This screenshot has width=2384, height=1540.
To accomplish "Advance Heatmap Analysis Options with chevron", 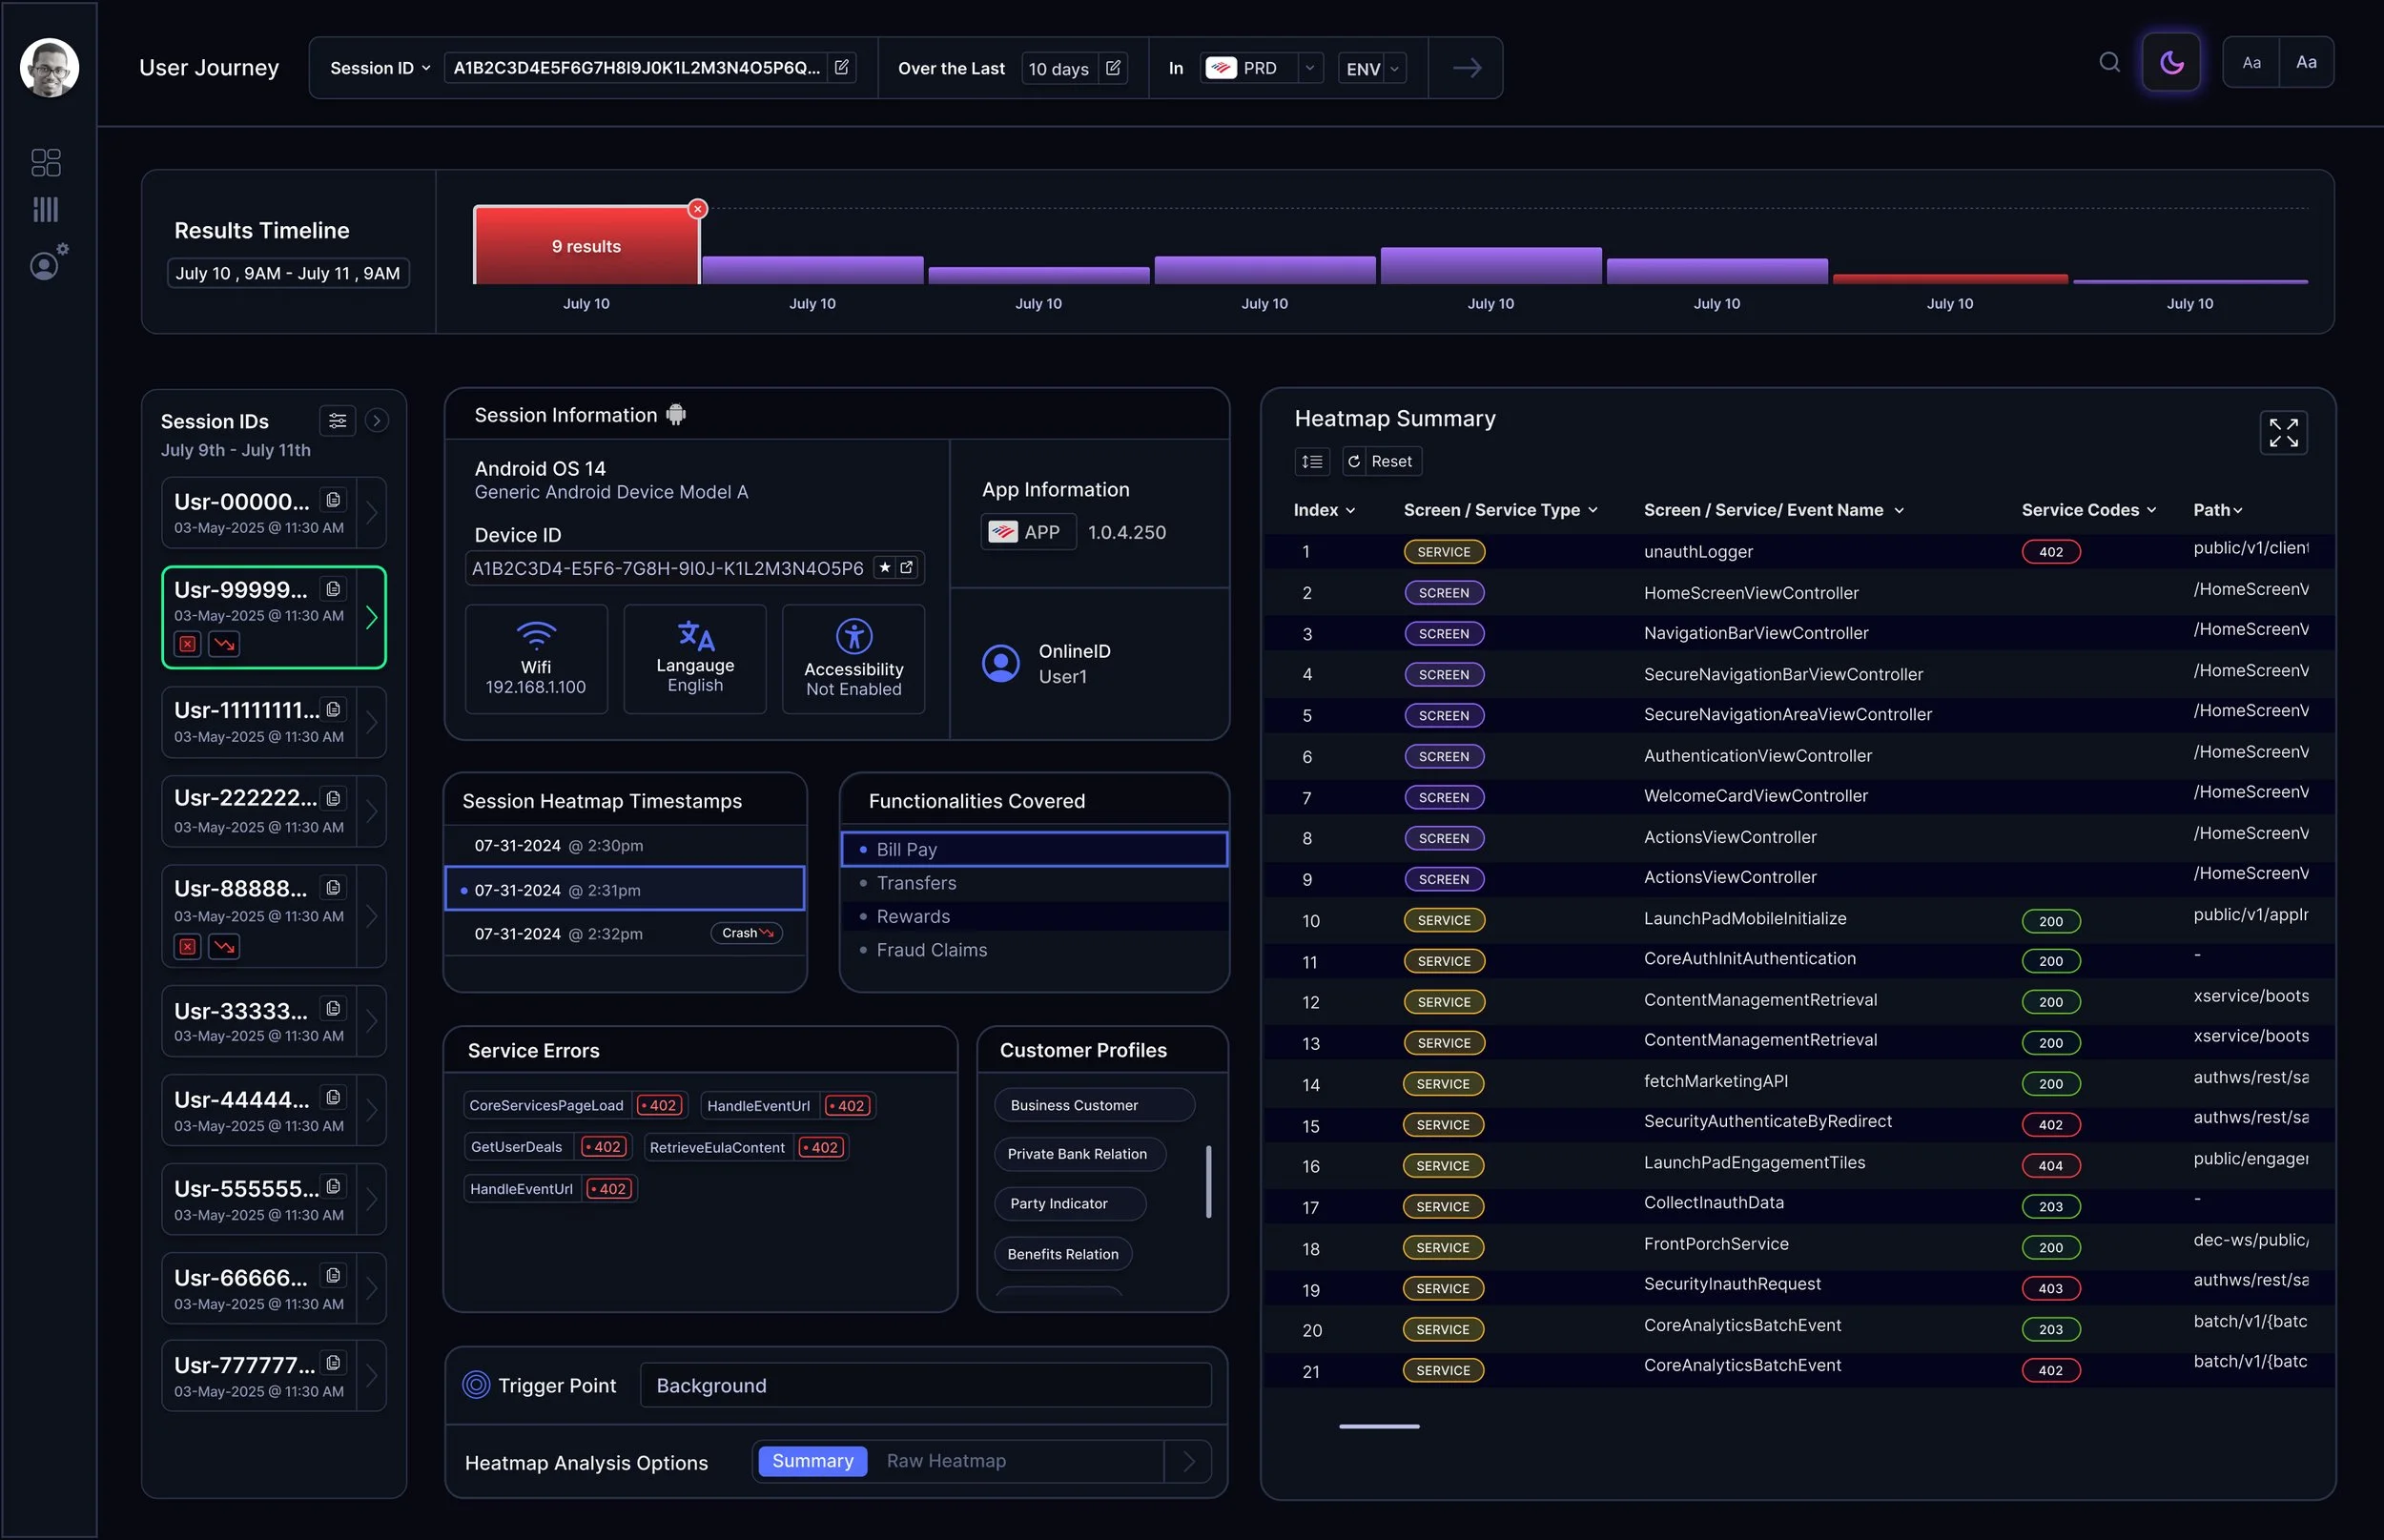I will coord(1189,1462).
